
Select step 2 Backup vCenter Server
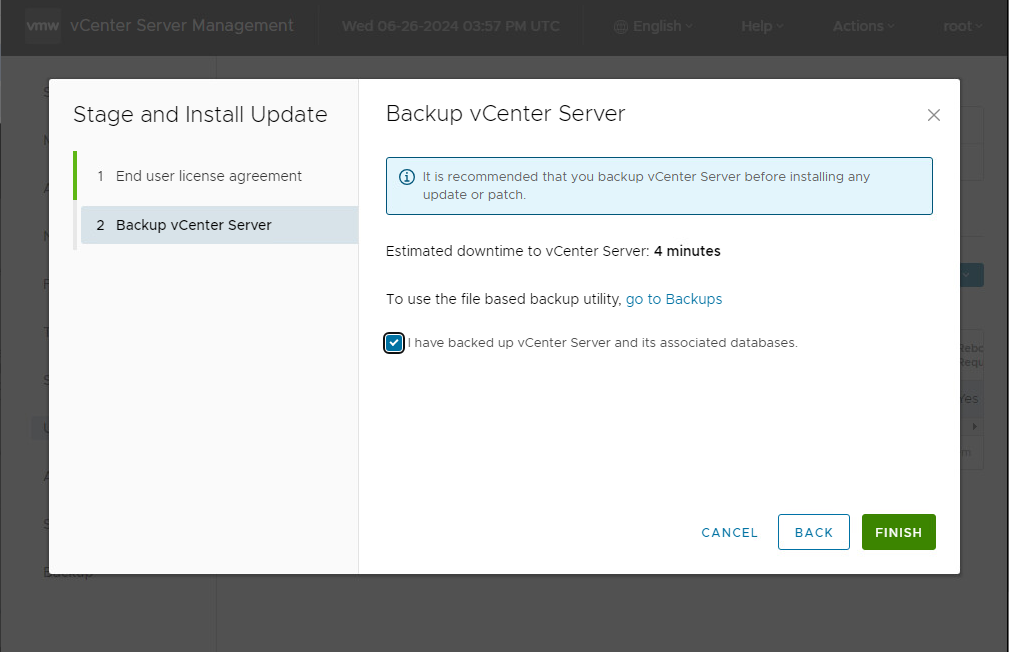tap(219, 225)
